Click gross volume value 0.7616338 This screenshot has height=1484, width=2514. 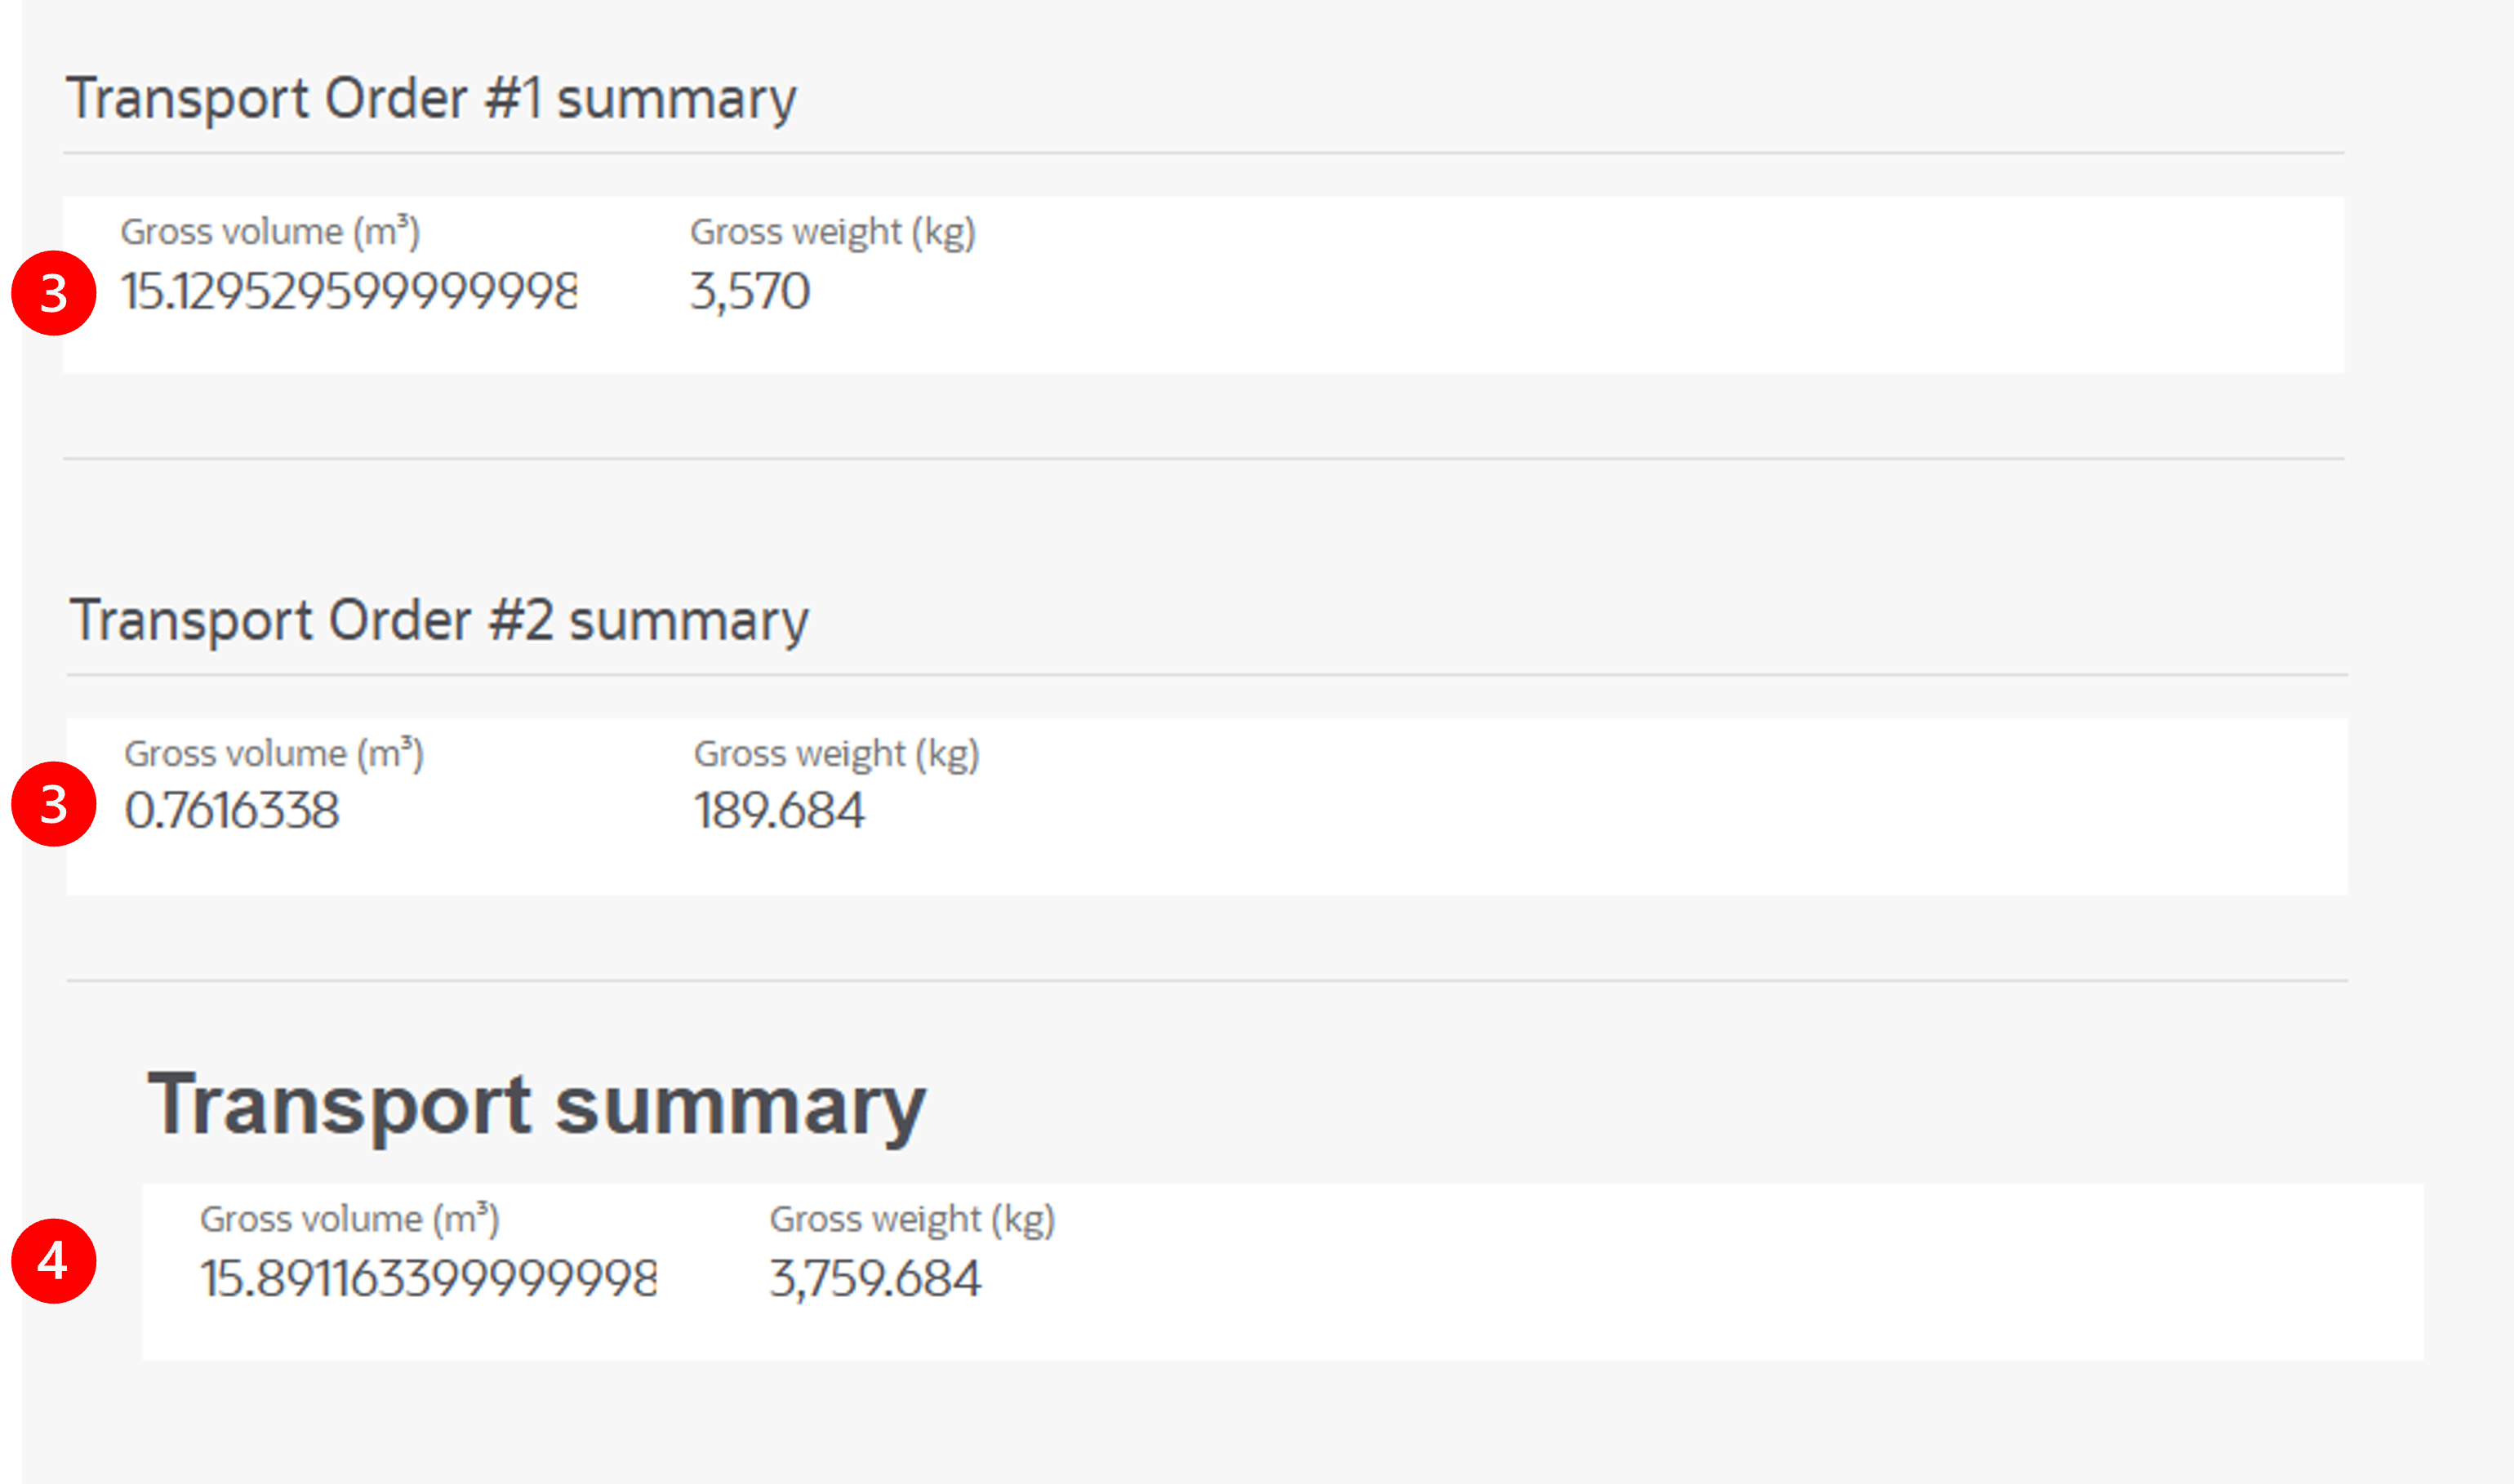232,810
